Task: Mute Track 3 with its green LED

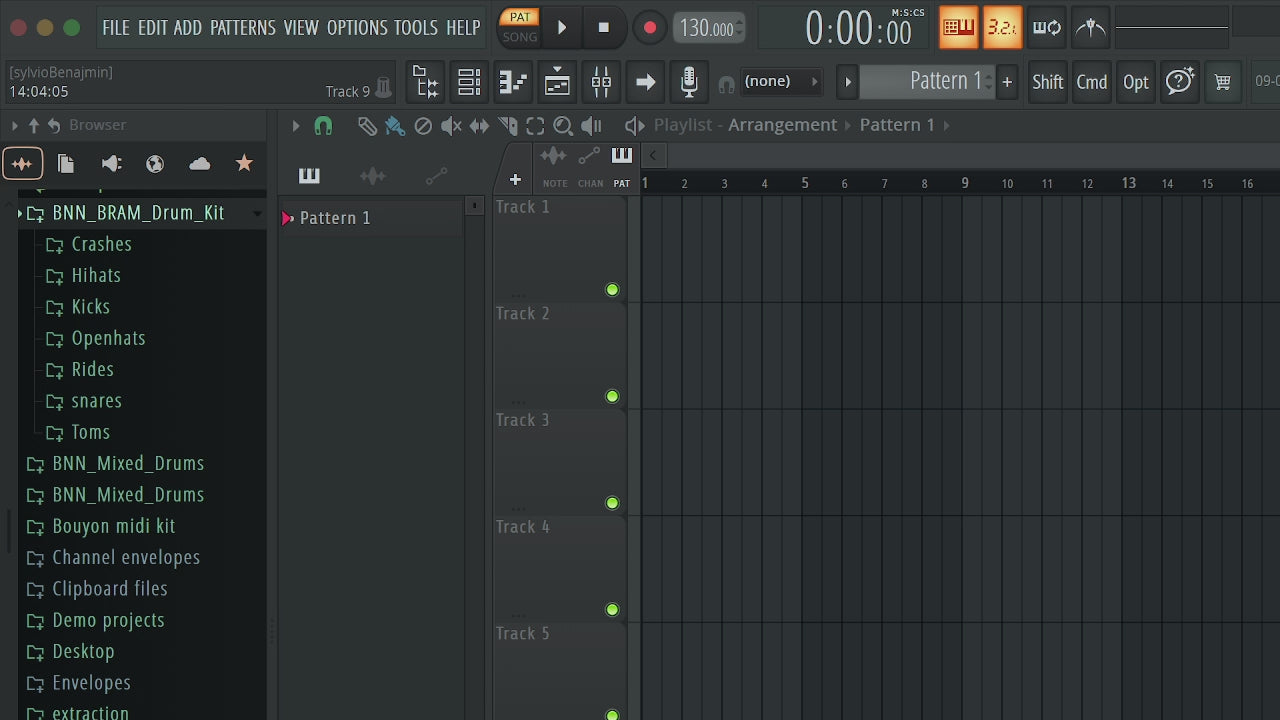Action: coord(612,503)
